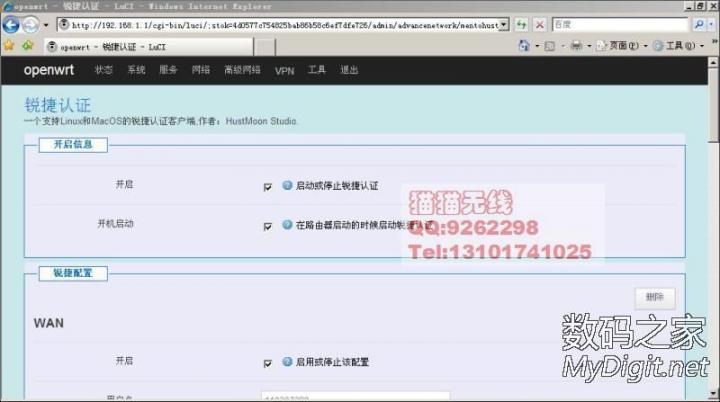Expand the address bar URL dropdown

(x=503, y=23)
